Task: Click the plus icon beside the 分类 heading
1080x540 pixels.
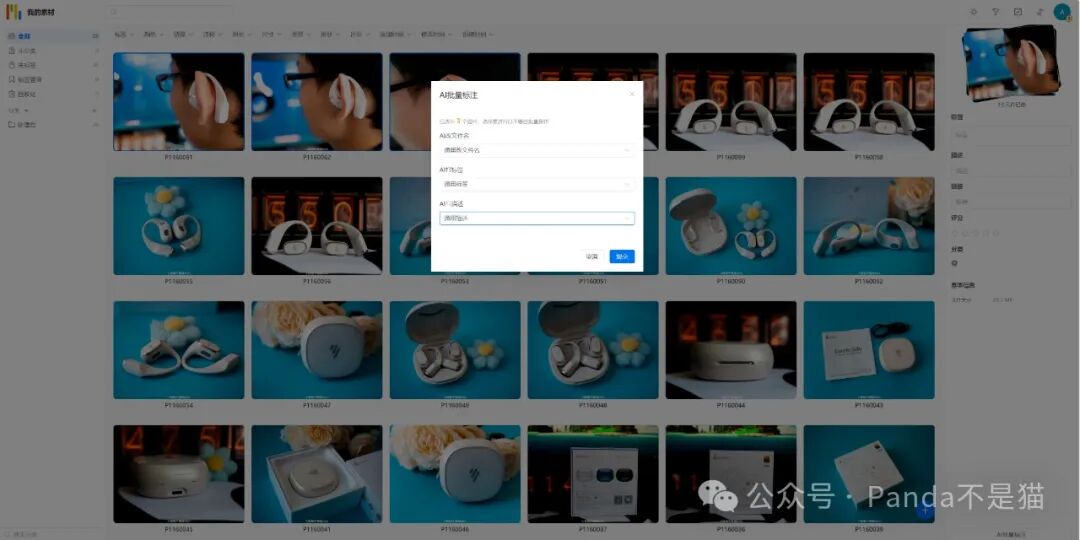Action: pyautogui.click(x=95, y=110)
